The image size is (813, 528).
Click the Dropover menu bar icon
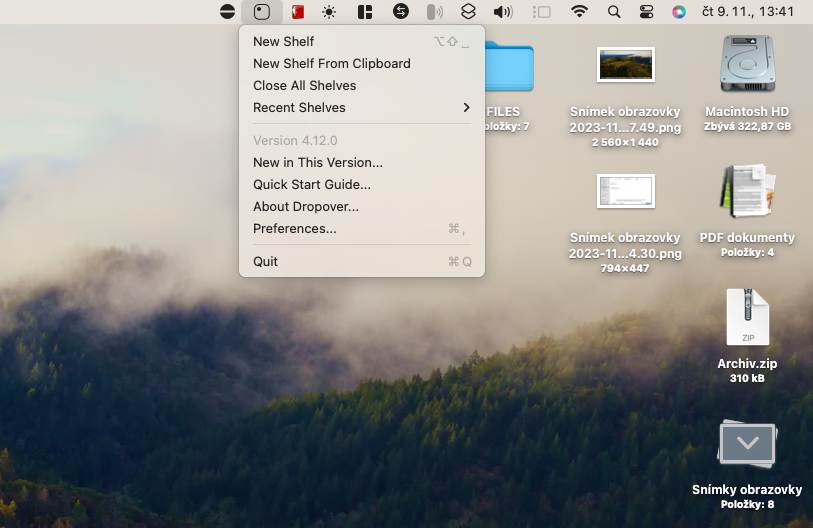[x=262, y=11]
